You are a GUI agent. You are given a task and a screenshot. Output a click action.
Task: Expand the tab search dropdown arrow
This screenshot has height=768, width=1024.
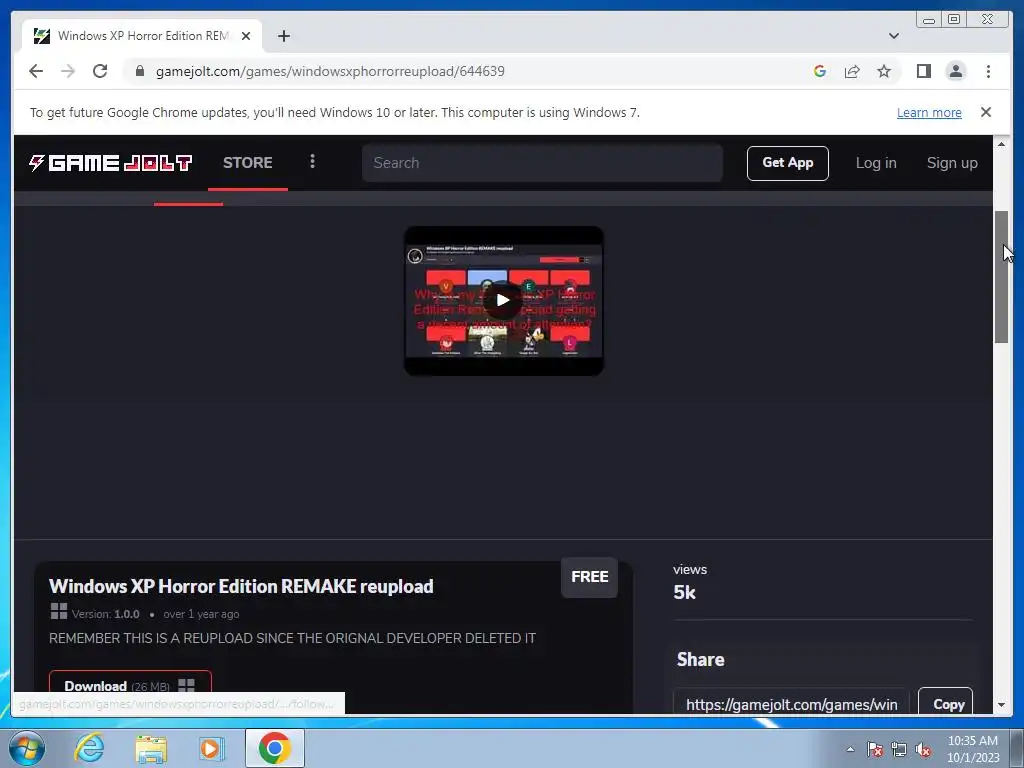(893, 36)
